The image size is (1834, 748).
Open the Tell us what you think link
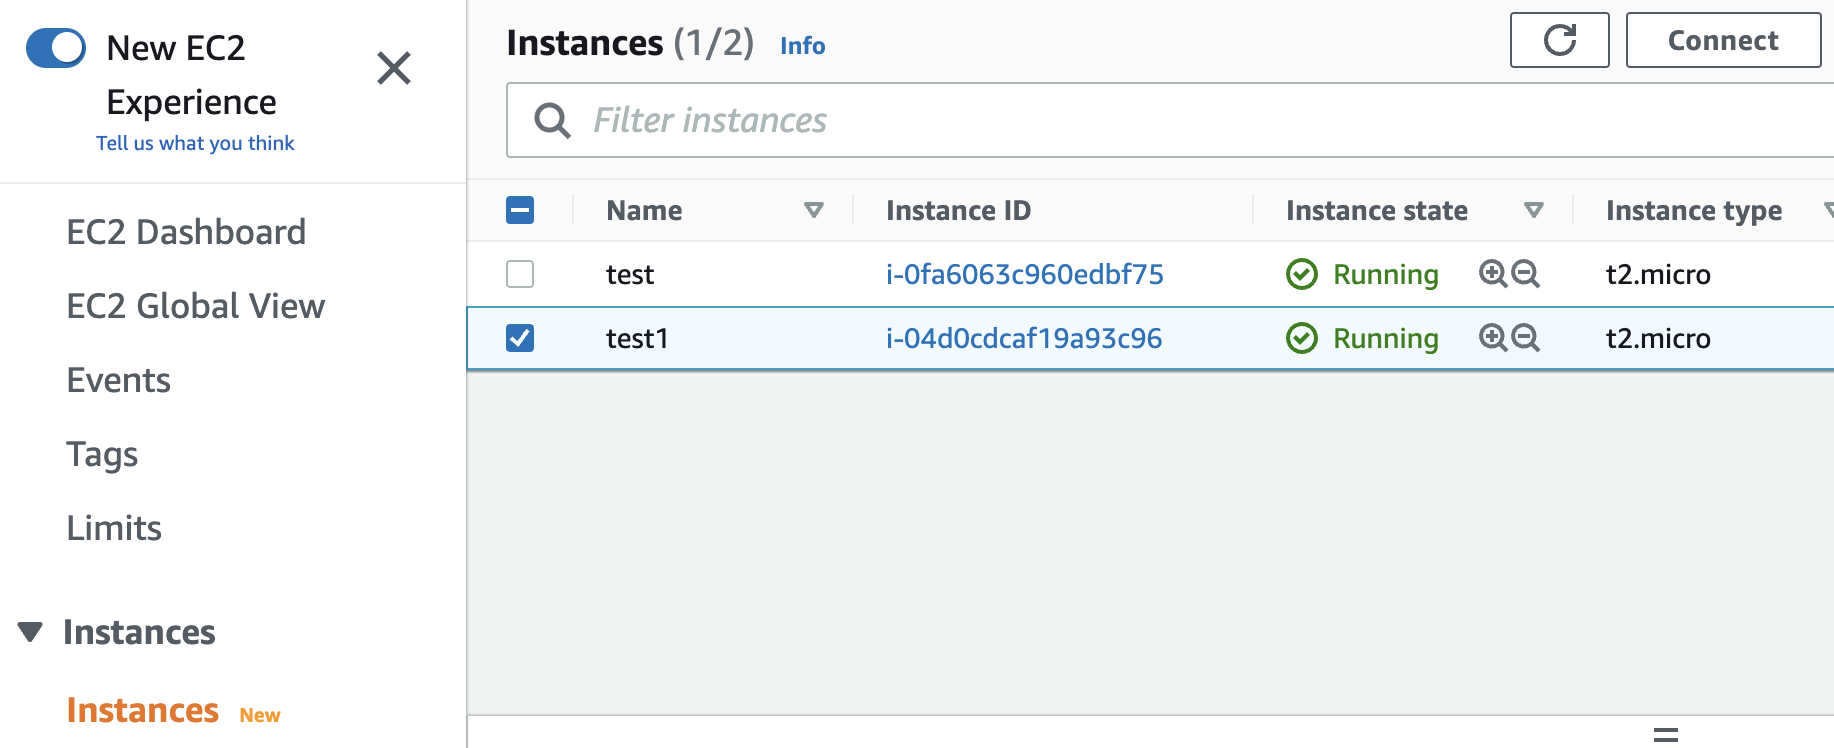pyautogui.click(x=195, y=143)
